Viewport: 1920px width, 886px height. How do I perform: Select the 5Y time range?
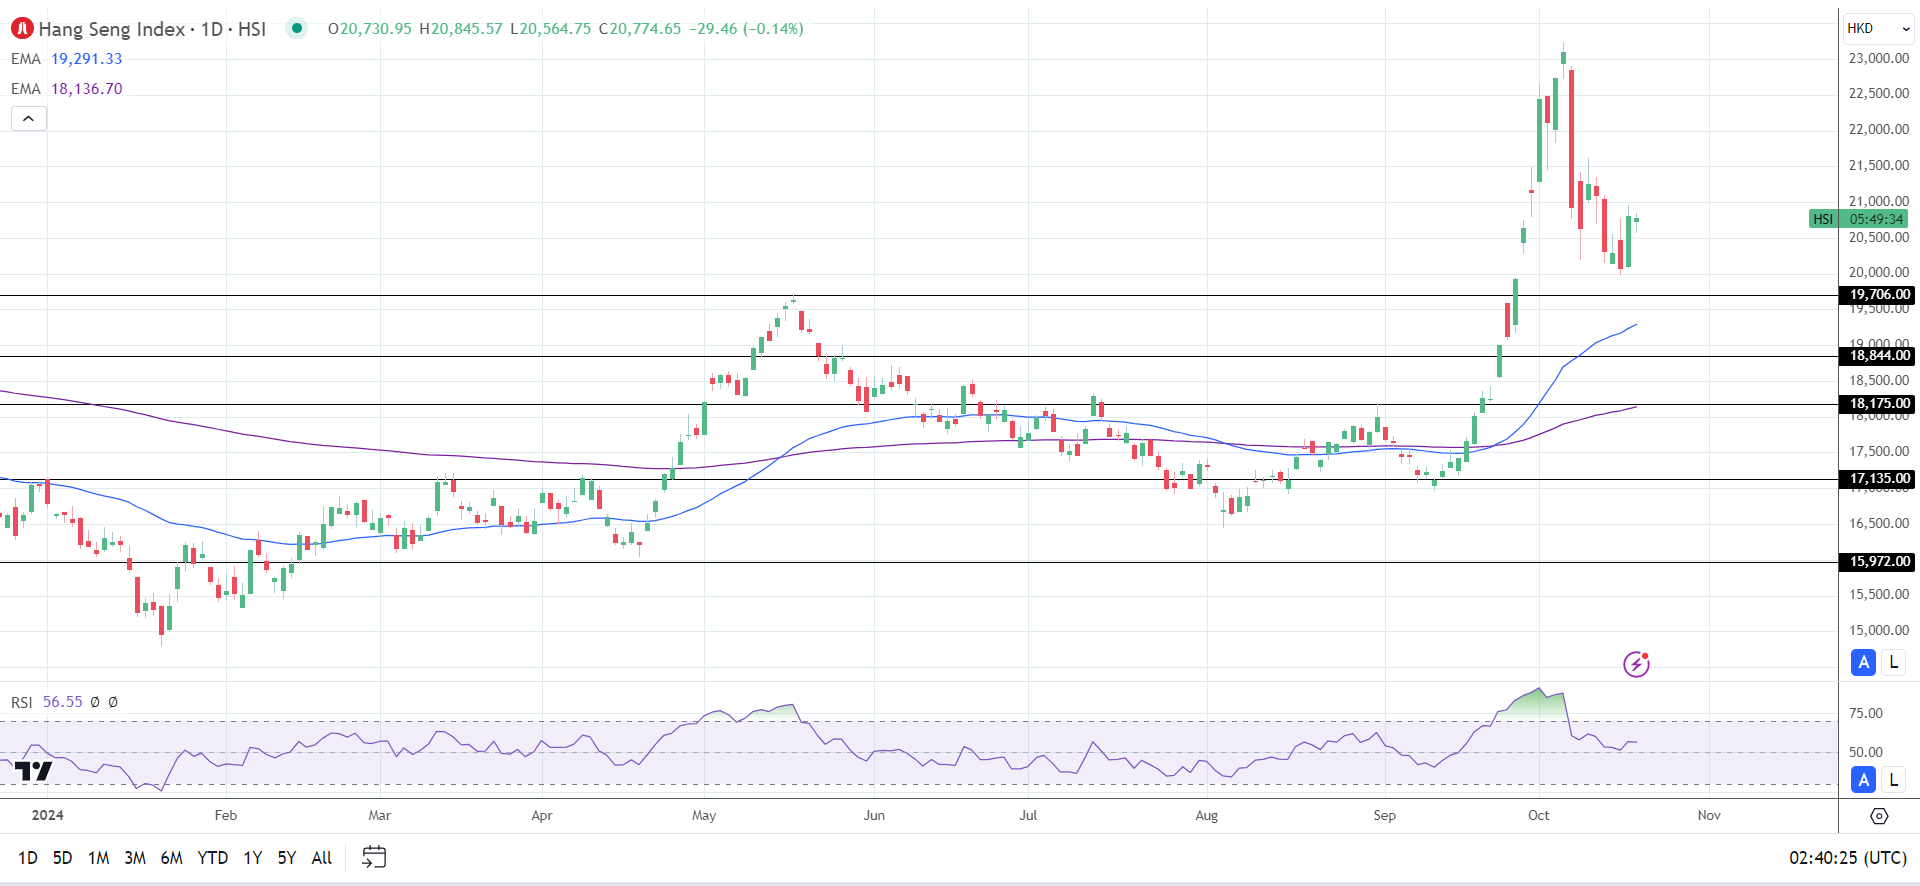[x=287, y=858]
